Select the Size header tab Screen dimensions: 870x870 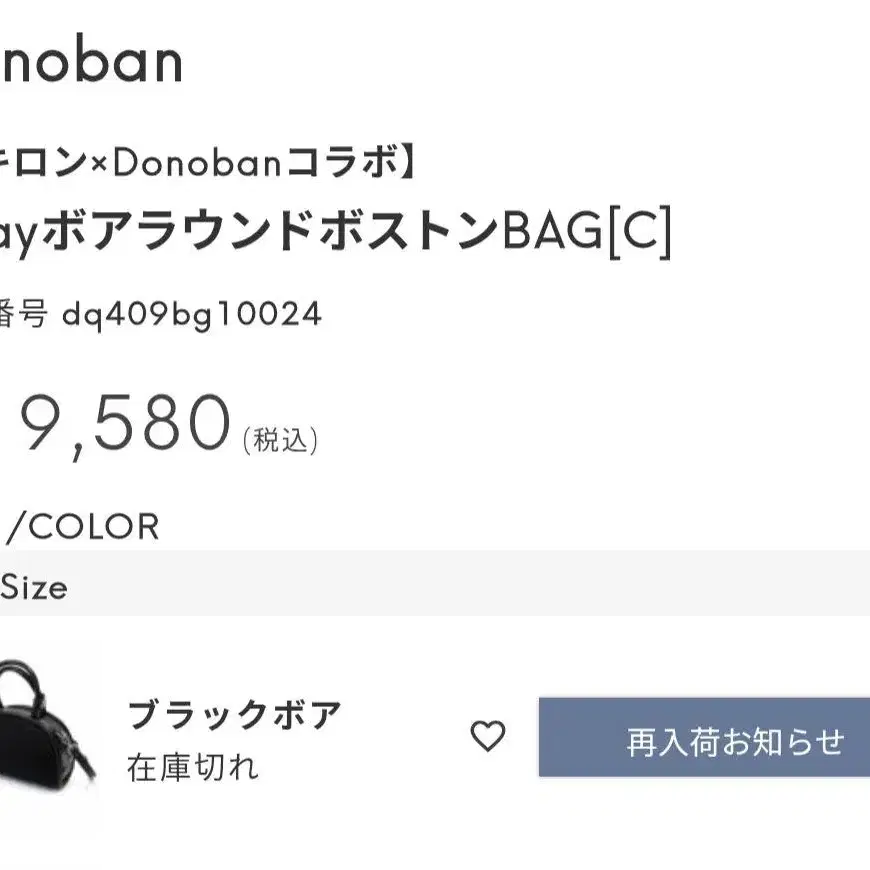[34, 587]
